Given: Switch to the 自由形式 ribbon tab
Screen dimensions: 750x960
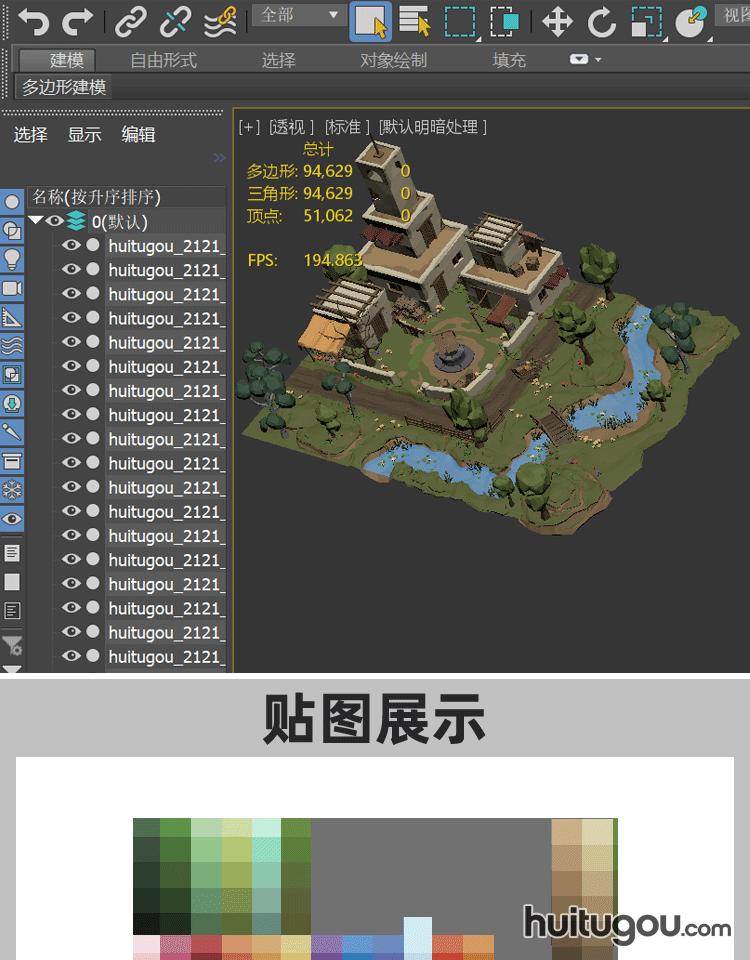Looking at the screenshot, I should click(164, 60).
